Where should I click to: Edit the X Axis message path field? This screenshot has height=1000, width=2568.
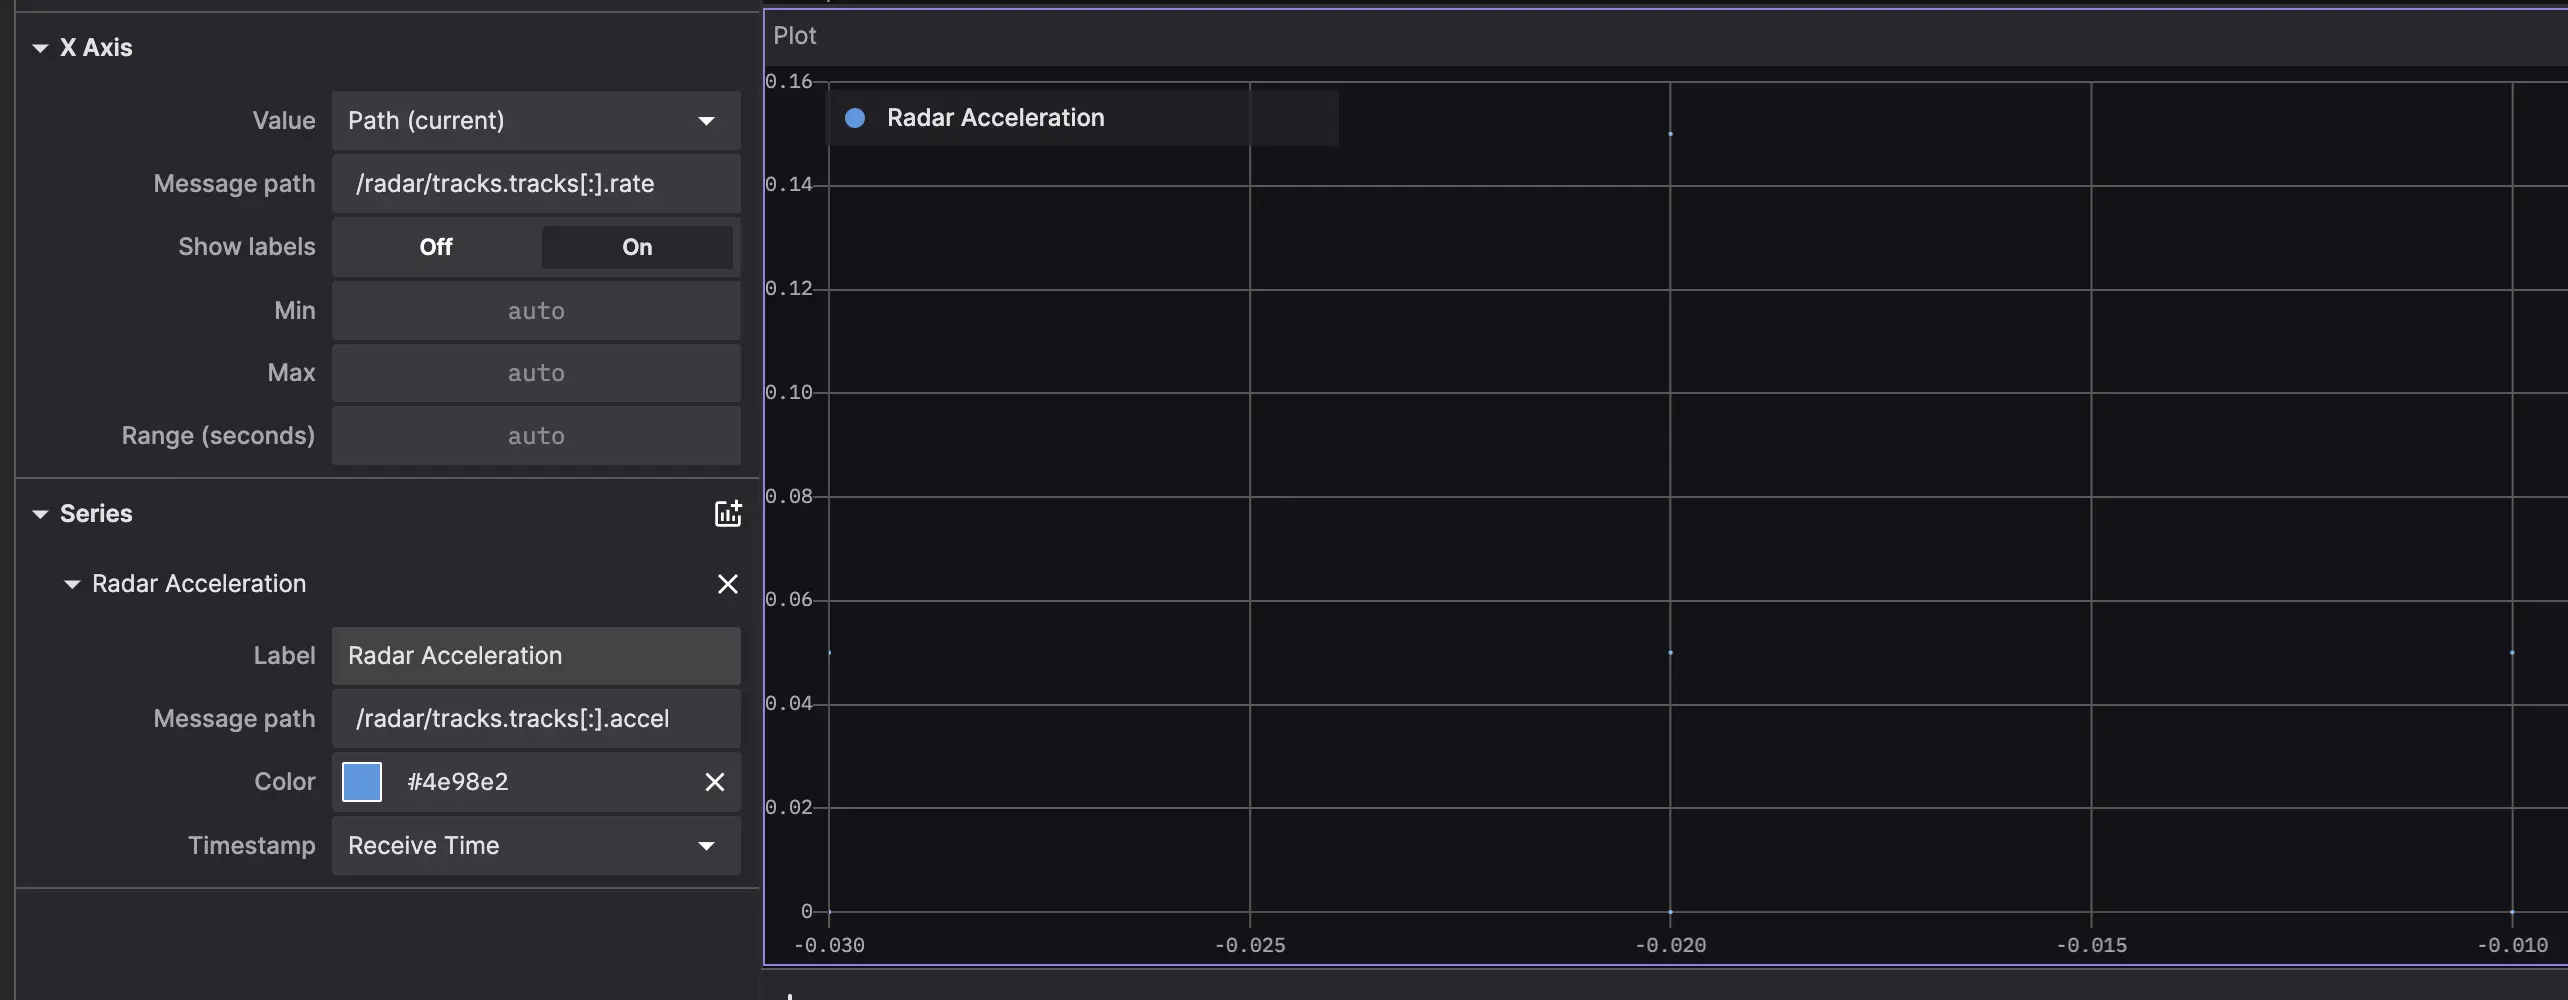coord(536,184)
